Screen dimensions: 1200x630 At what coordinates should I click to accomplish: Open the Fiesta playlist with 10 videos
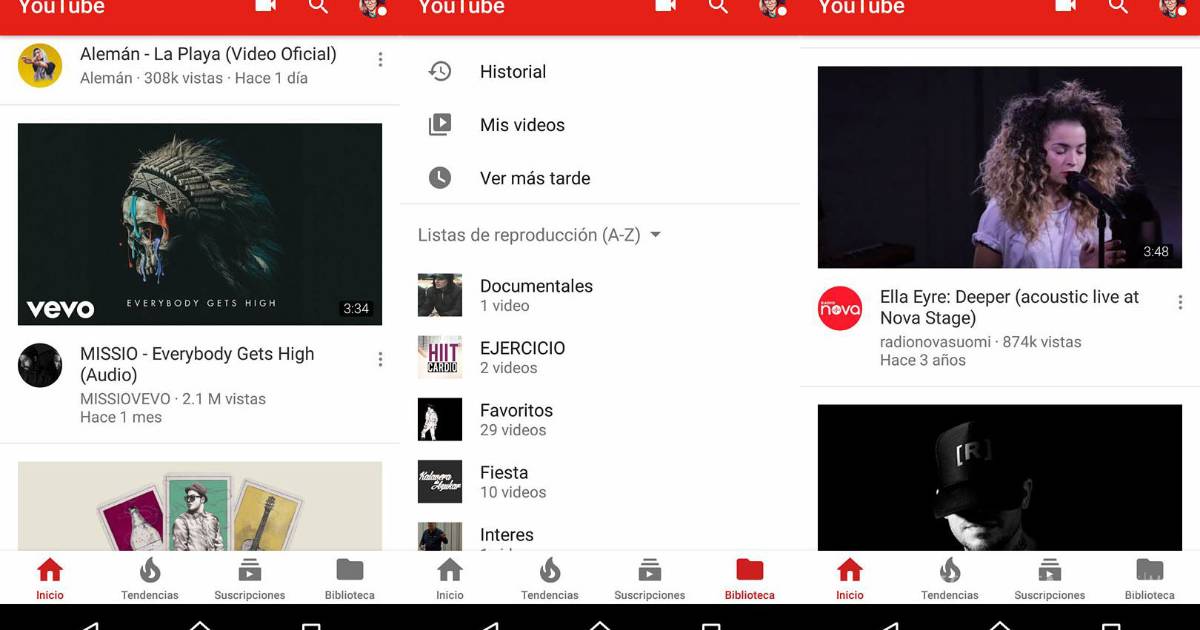pos(512,481)
